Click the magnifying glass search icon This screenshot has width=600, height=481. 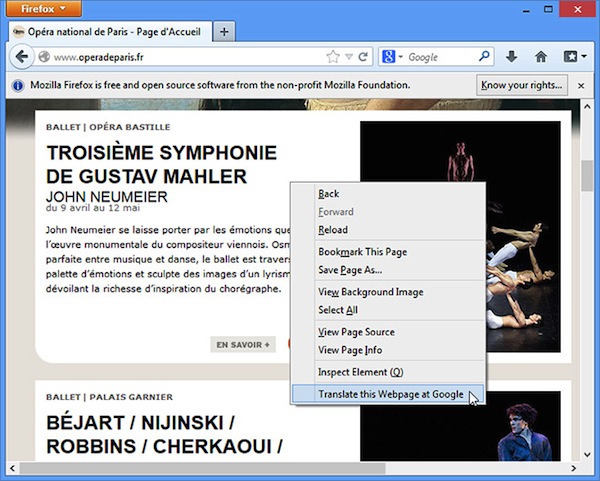pyautogui.click(x=484, y=57)
